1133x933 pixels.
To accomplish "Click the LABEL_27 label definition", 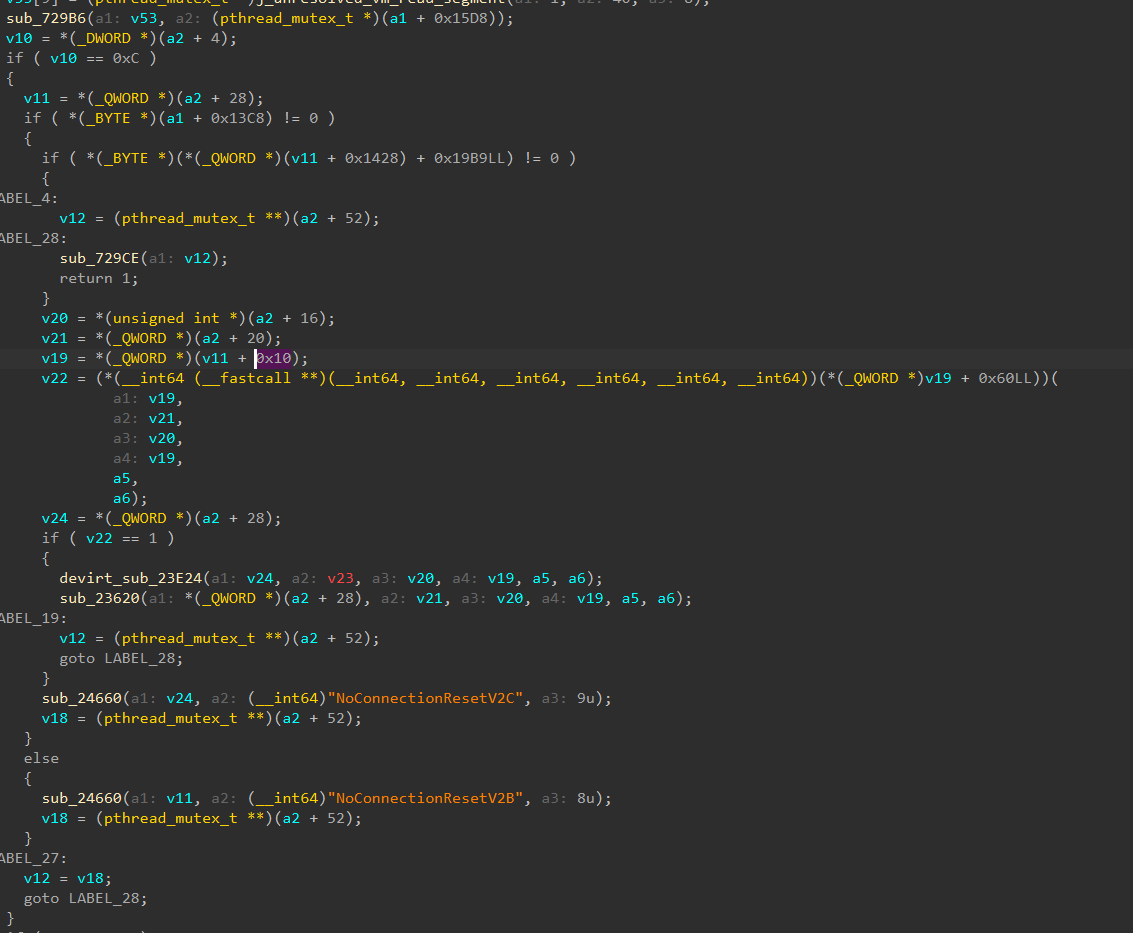I will click(33, 859).
